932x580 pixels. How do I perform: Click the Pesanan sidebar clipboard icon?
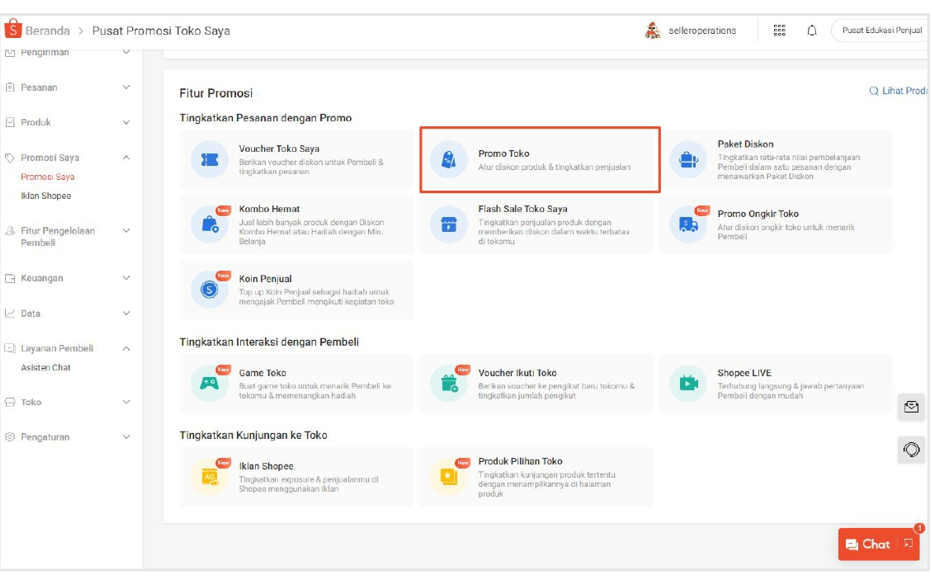[x=10, y=87]
